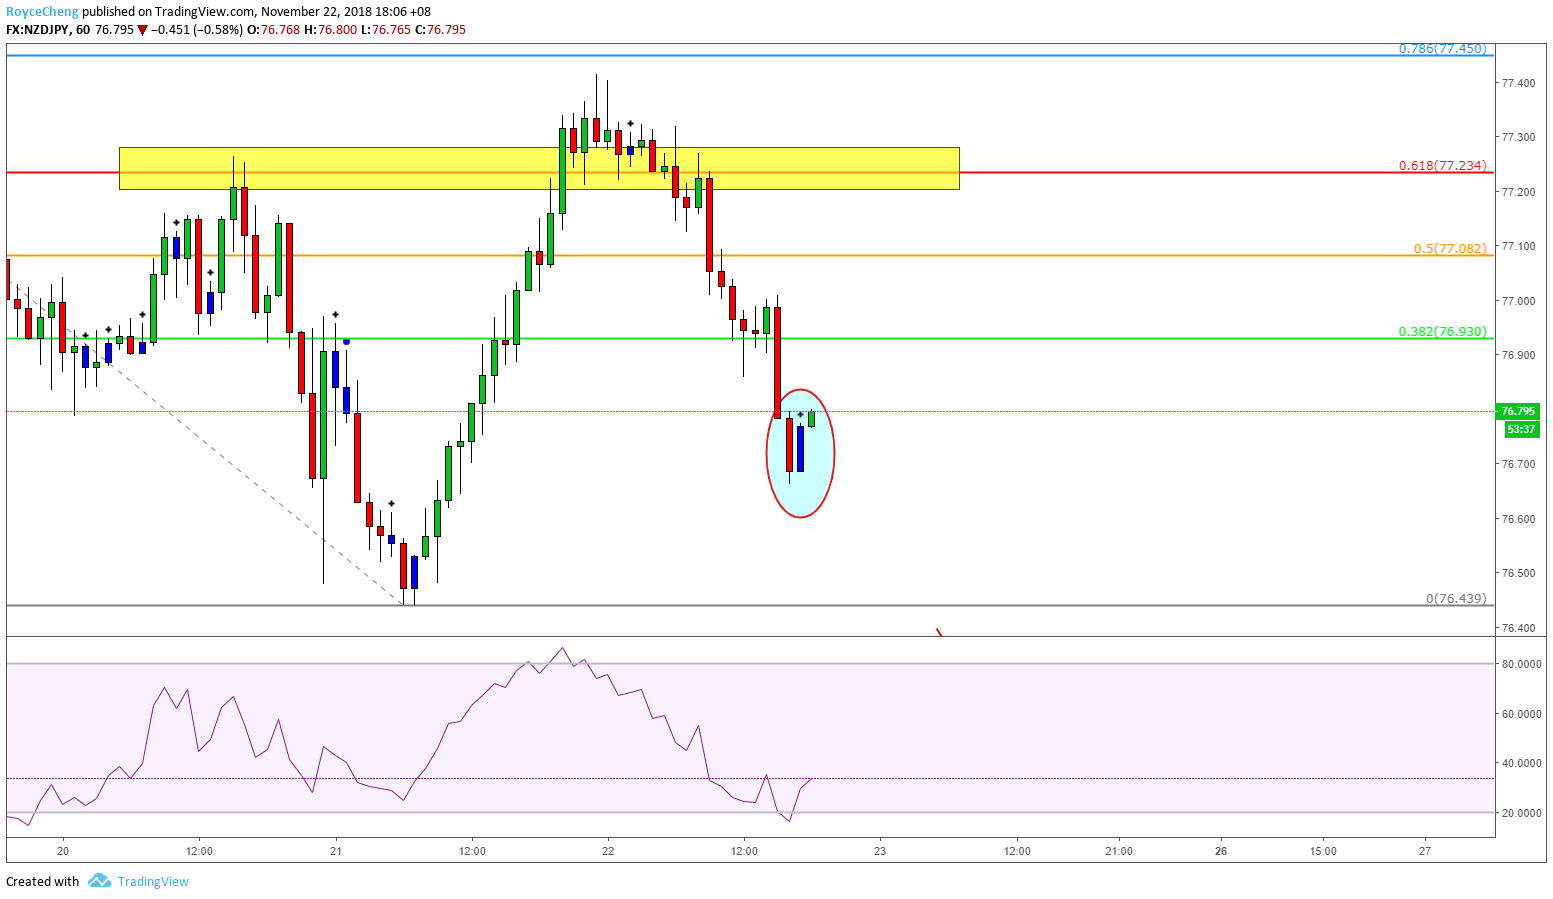Select the 0(76.439) Fibonacci label
This screenshot has height=899, width=1553.
coord(1456,598)
